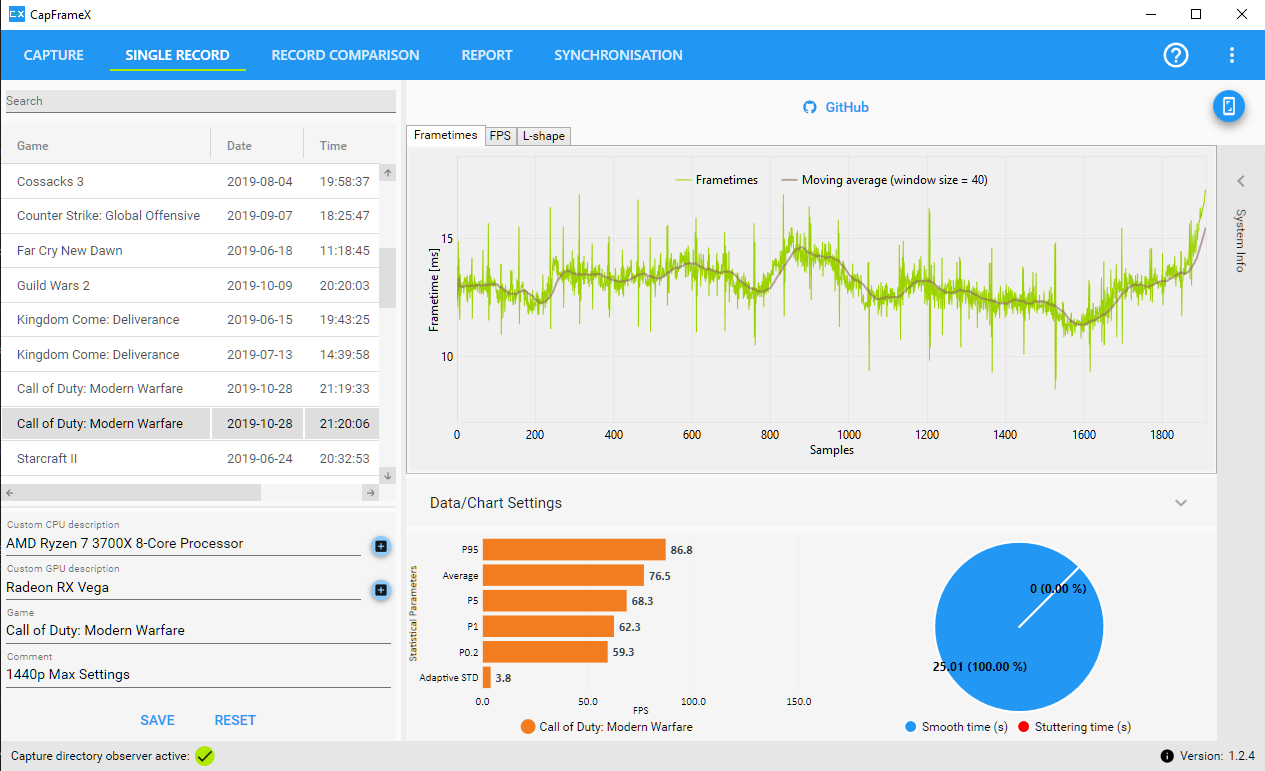Switch to the L-shape chart tab

coord(543,137)
